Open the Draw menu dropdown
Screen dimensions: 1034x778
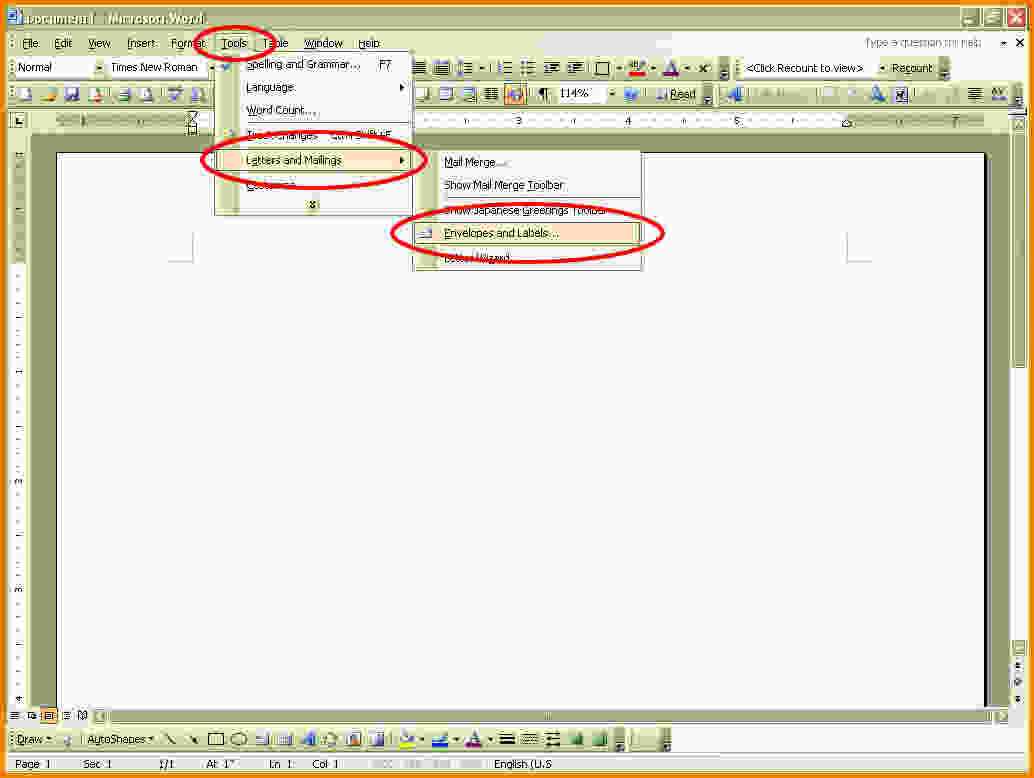tap(34, 739)
